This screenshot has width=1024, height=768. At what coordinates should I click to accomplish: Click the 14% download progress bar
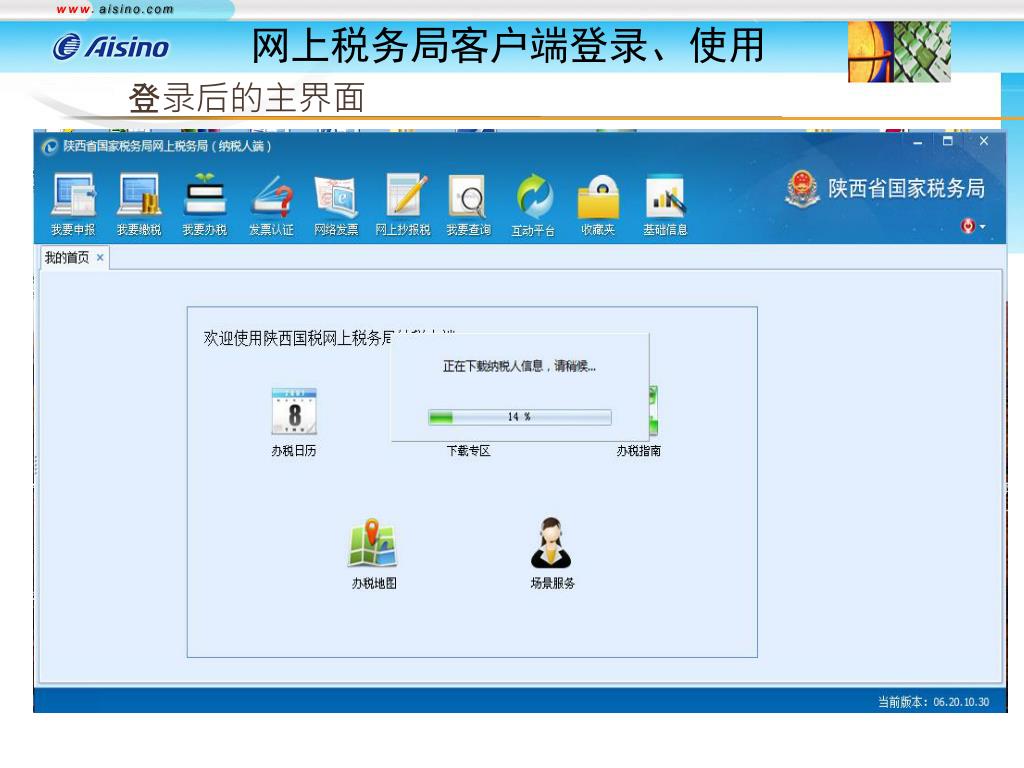point(520,417)
